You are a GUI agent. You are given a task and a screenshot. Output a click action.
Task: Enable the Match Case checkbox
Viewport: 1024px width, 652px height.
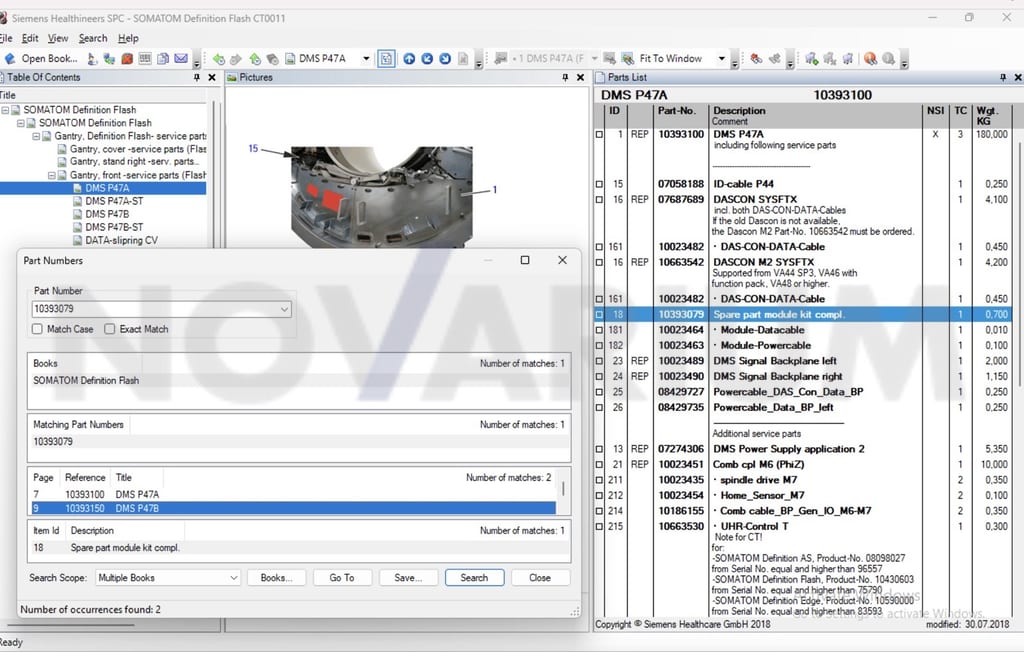tap(37, 329)
